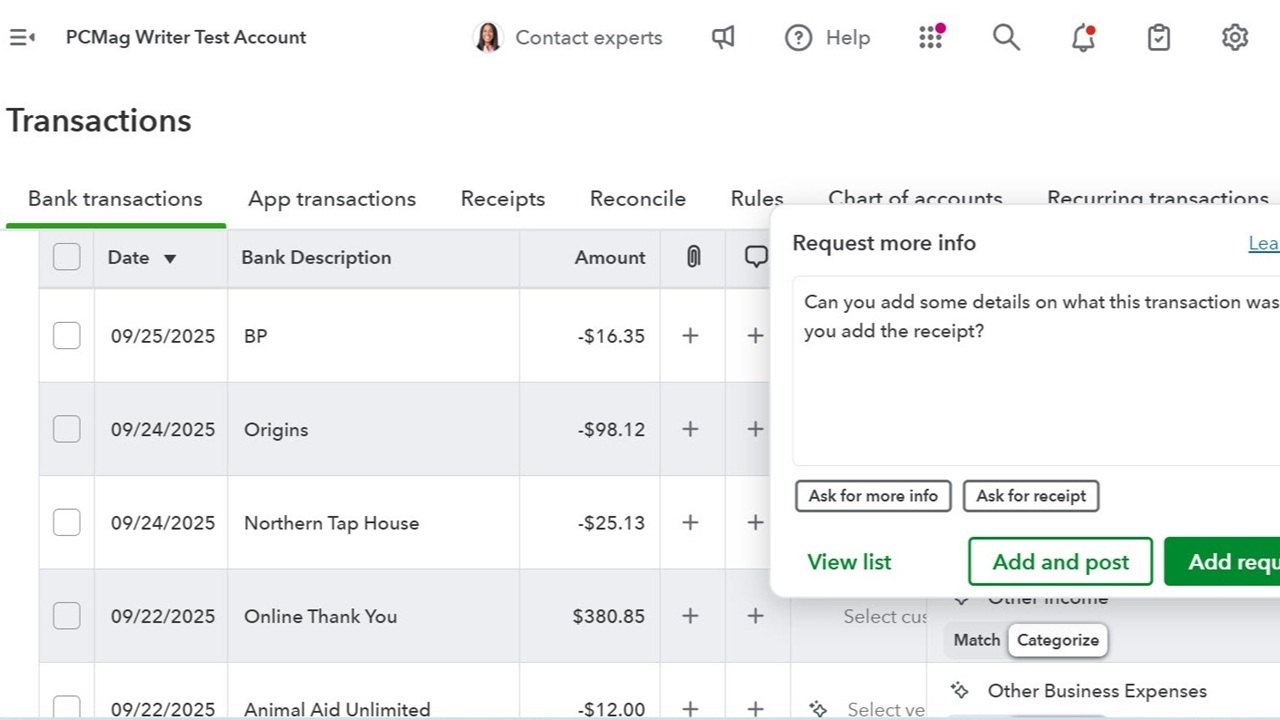Click inside the request message text box

tap(1036, 371)
